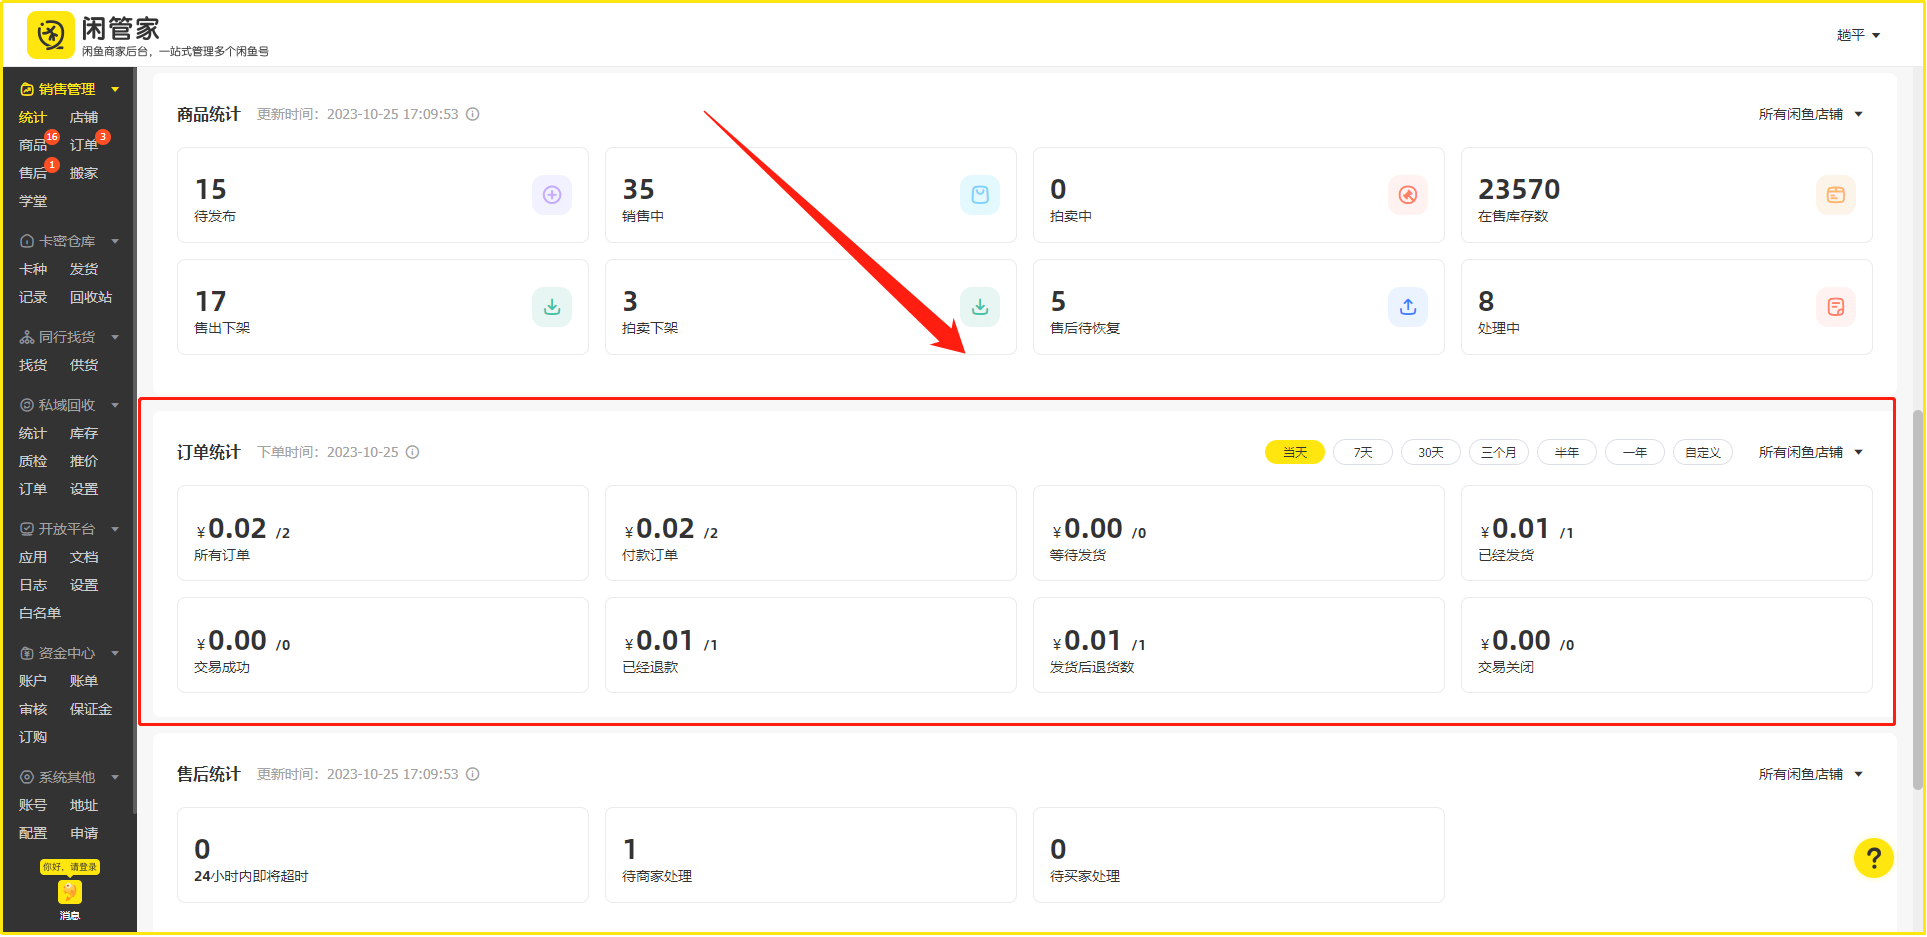Screen dimensions: 1927x937
Task: Click the upload icon on 售后待恢复 card
Action: click(1407, 307)
